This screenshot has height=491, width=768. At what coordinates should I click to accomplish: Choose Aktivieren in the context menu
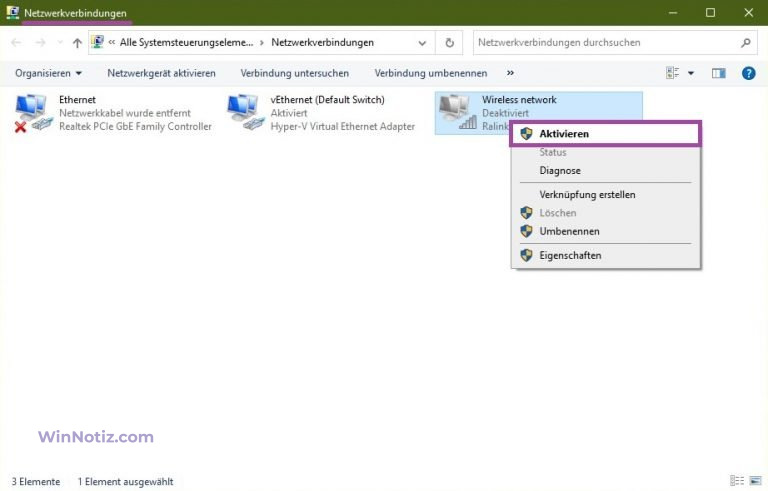pos(564,133)
